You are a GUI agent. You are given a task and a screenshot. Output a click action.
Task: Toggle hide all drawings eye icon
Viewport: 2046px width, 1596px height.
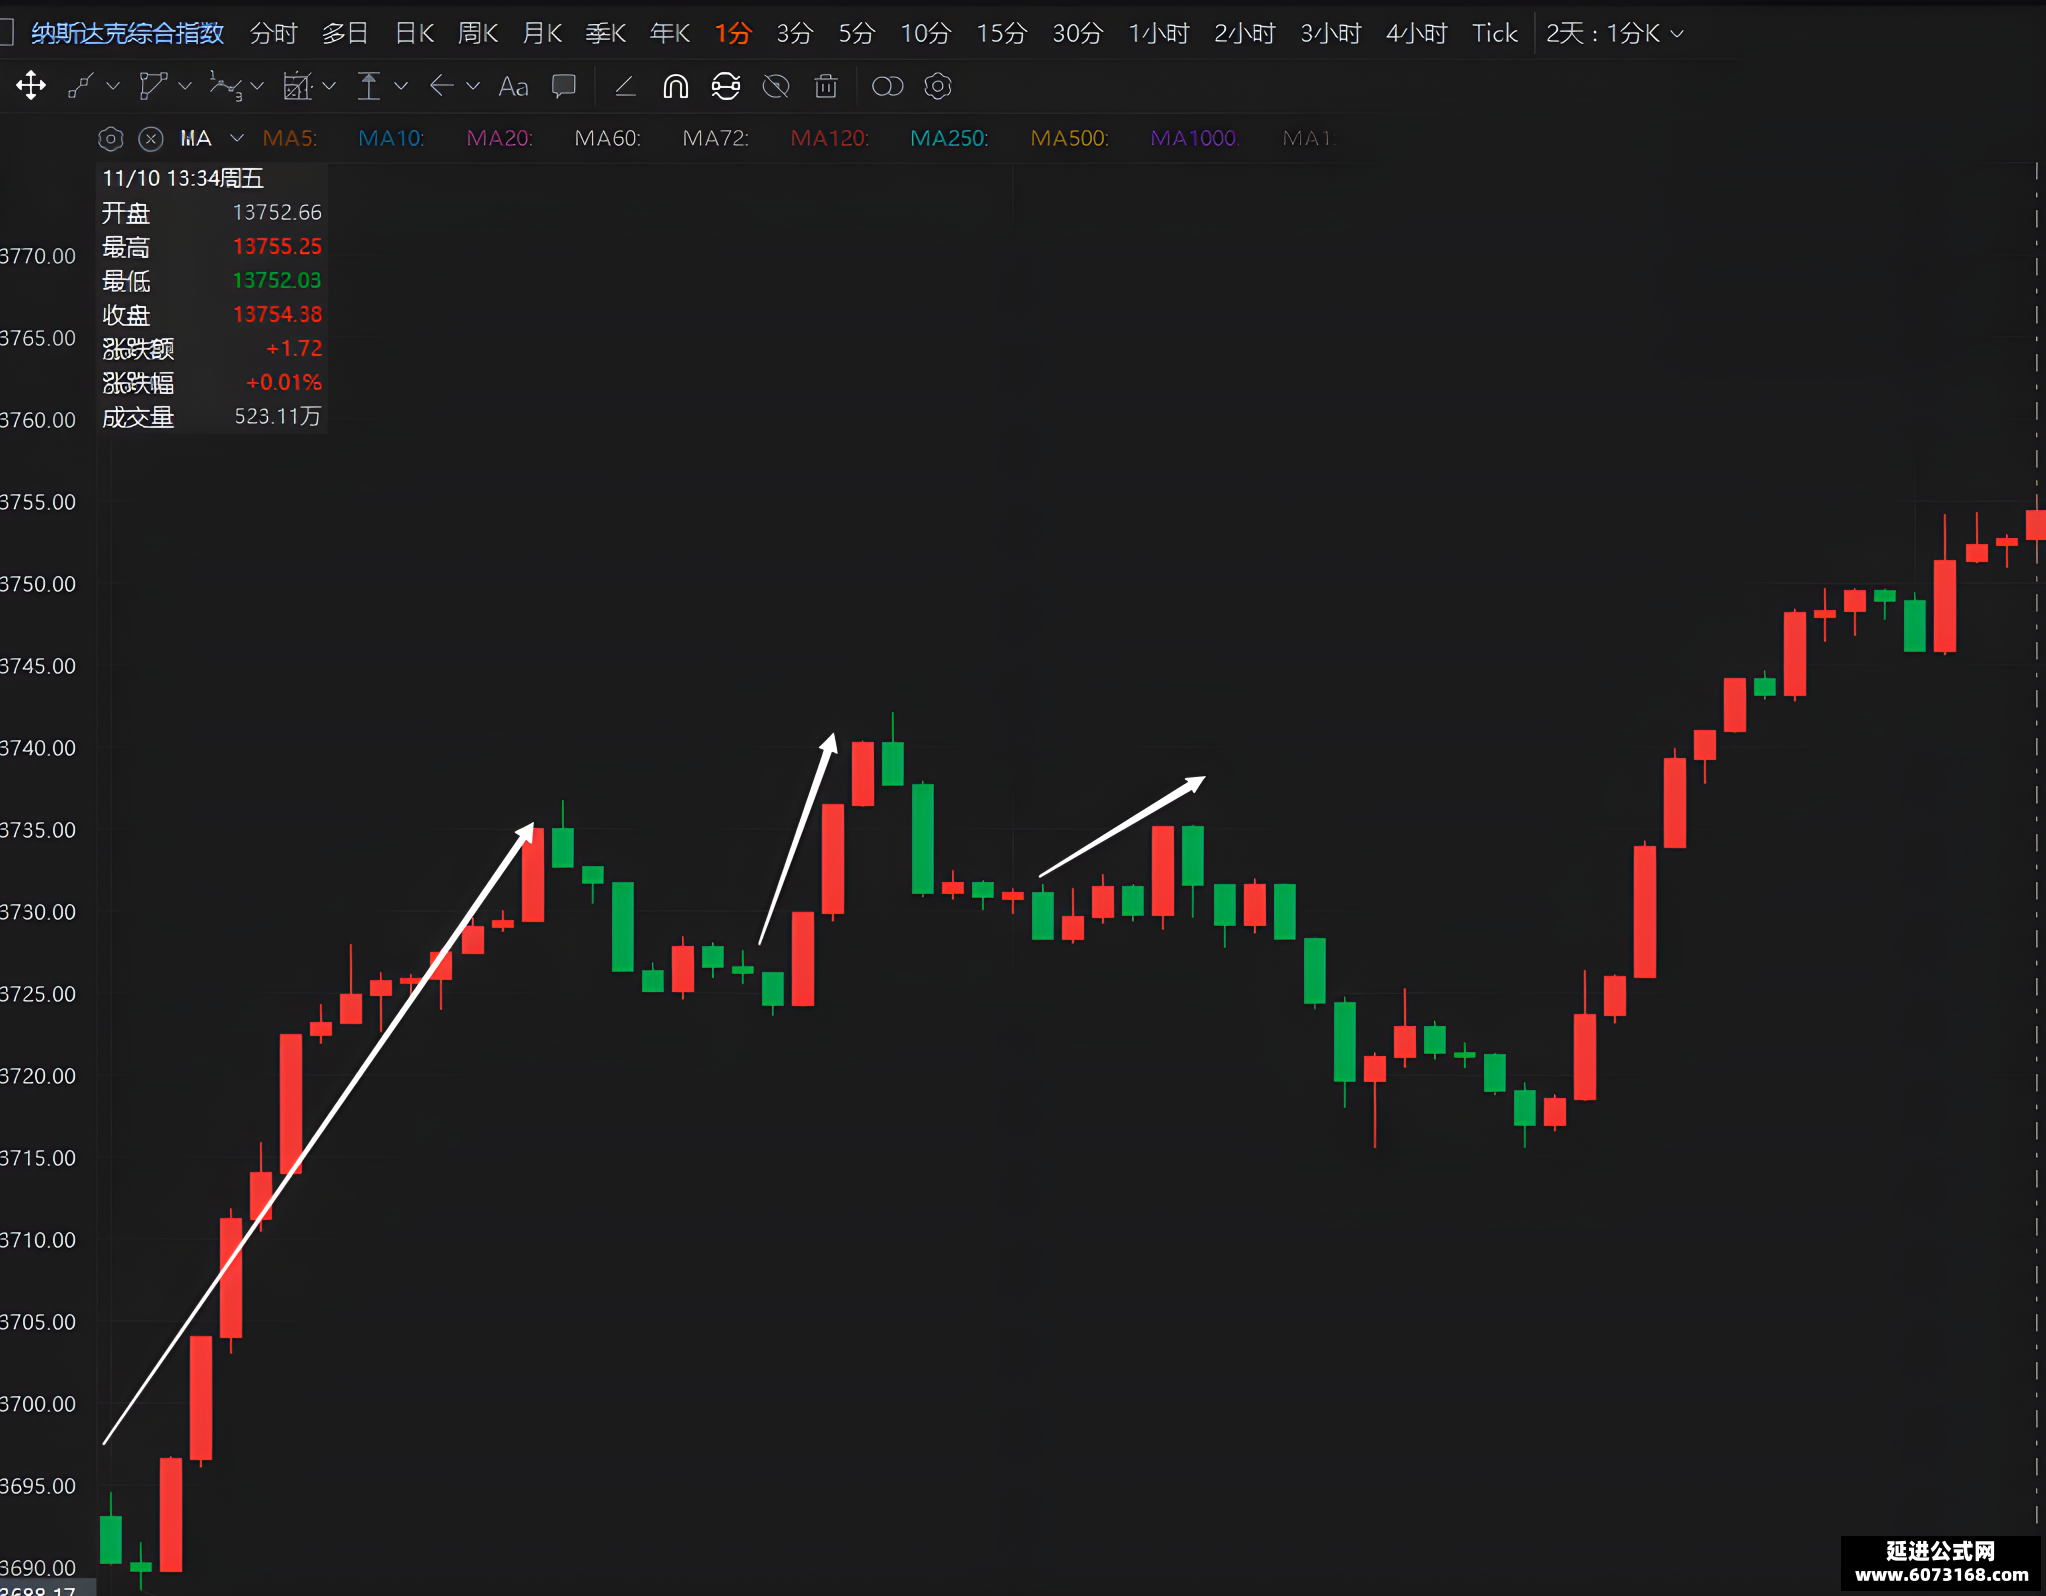776,87
